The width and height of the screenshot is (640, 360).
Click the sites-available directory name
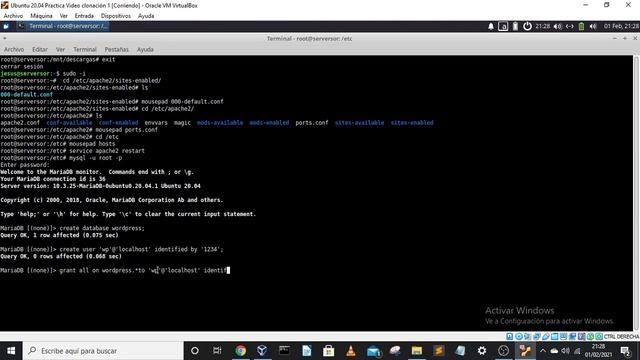(x=359, y=122)
